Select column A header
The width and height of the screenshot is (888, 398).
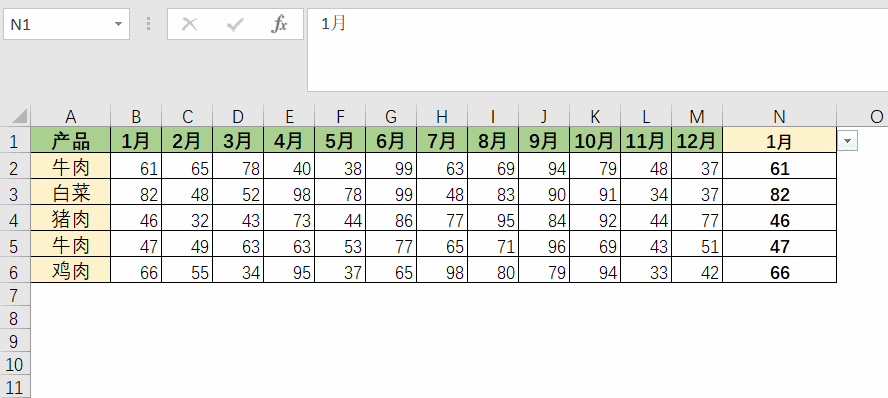70,117
